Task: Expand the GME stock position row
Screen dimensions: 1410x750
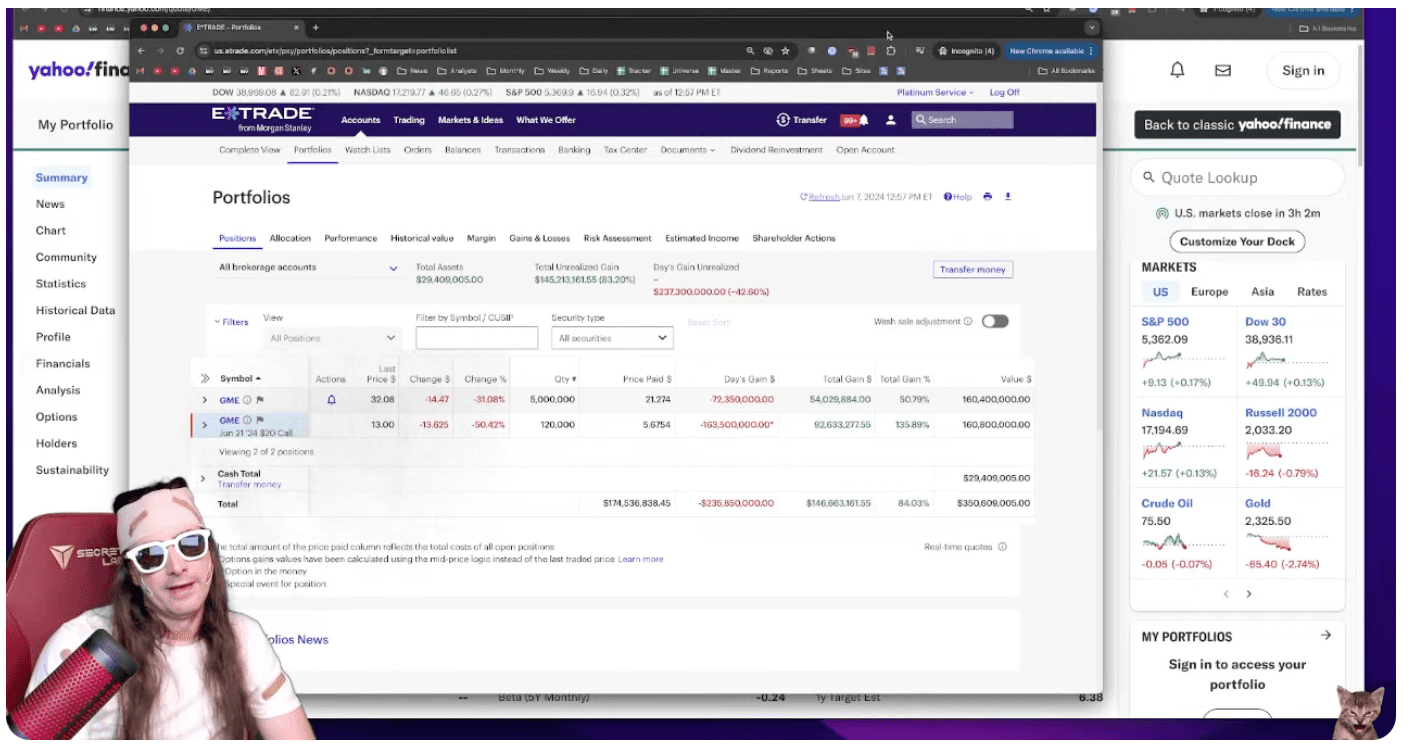Action: [205, 400]
